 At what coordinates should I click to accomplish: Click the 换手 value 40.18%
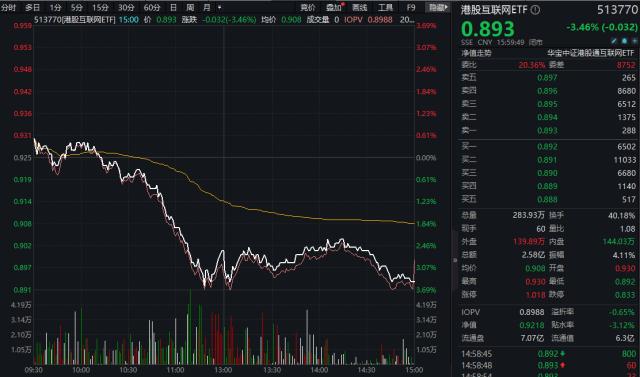click(x=621, y=215)
